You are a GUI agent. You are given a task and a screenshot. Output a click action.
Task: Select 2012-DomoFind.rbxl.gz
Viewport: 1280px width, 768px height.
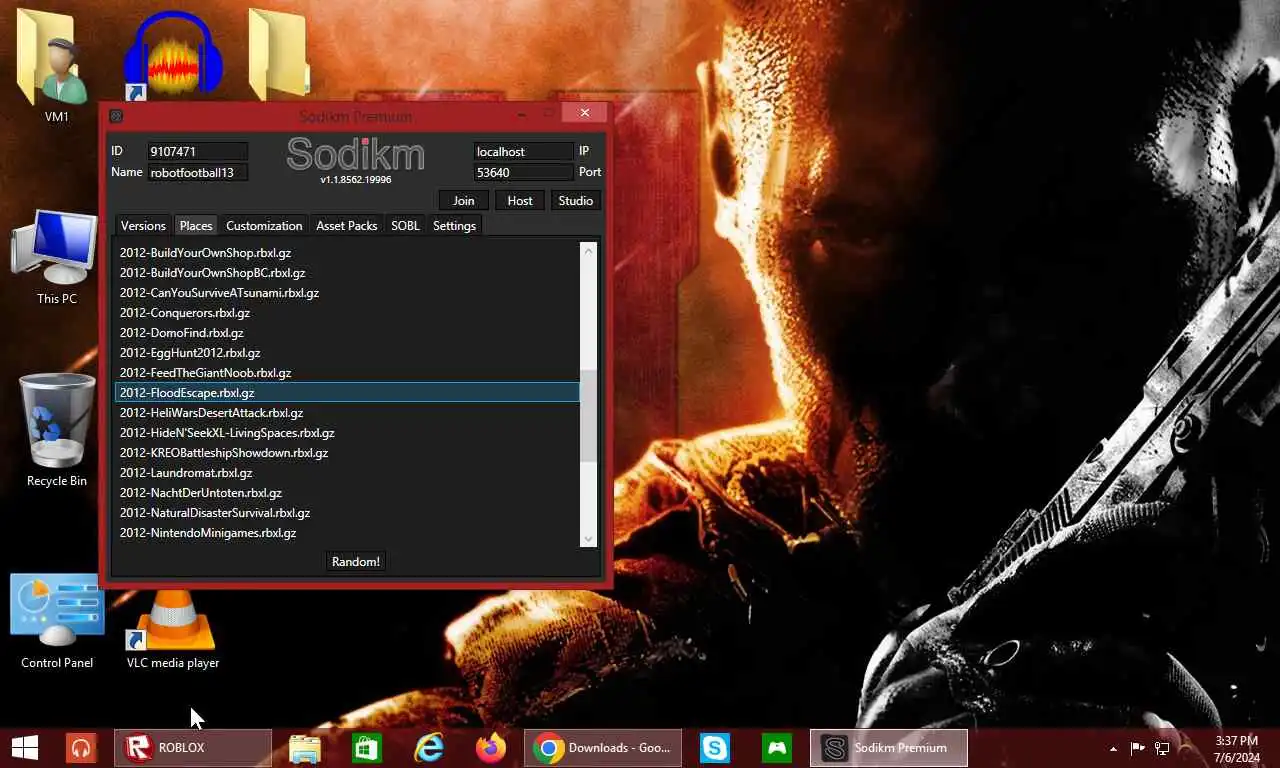347,333
